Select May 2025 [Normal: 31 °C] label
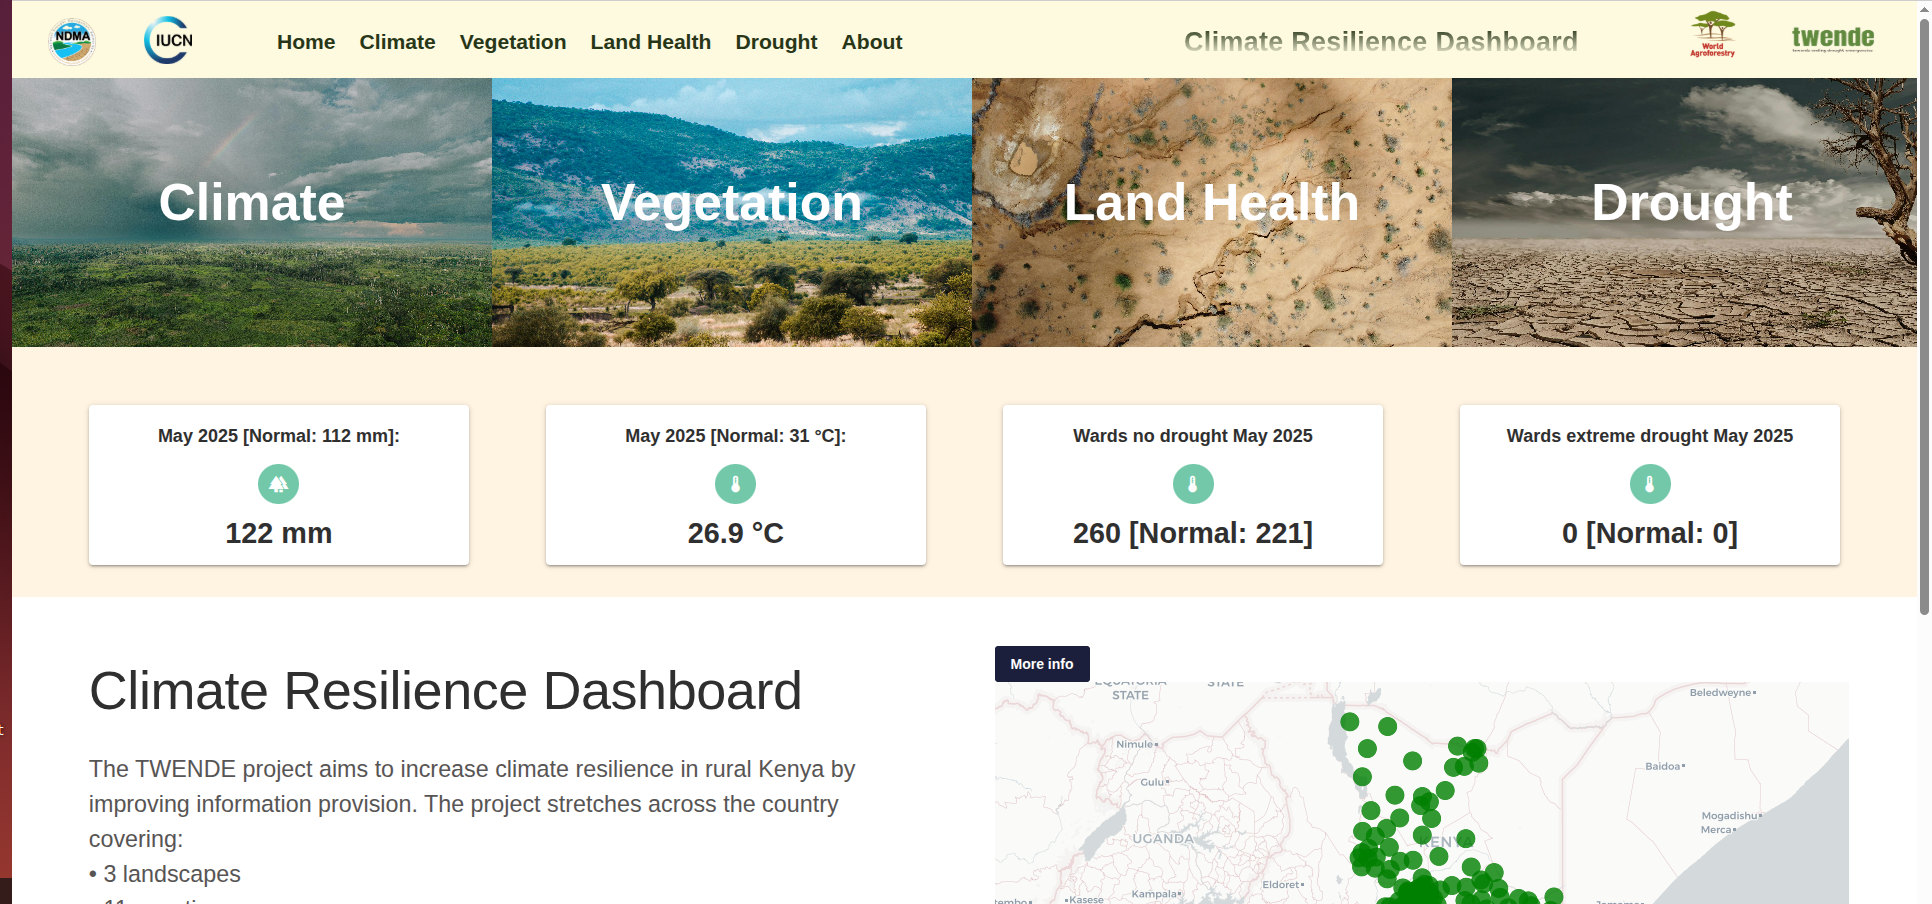The image size is (1932, 904). 736,436
